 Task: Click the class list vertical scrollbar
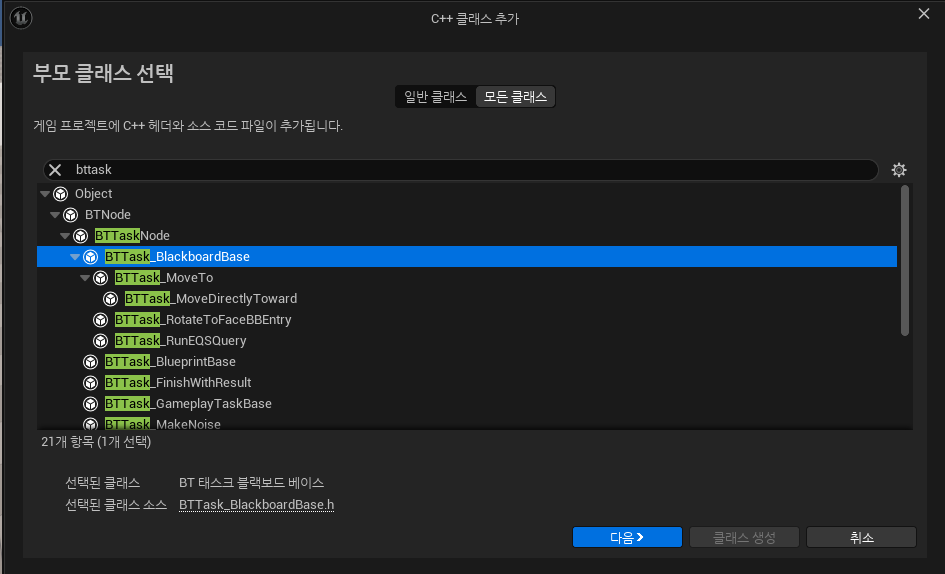click(x=905, y=260)
